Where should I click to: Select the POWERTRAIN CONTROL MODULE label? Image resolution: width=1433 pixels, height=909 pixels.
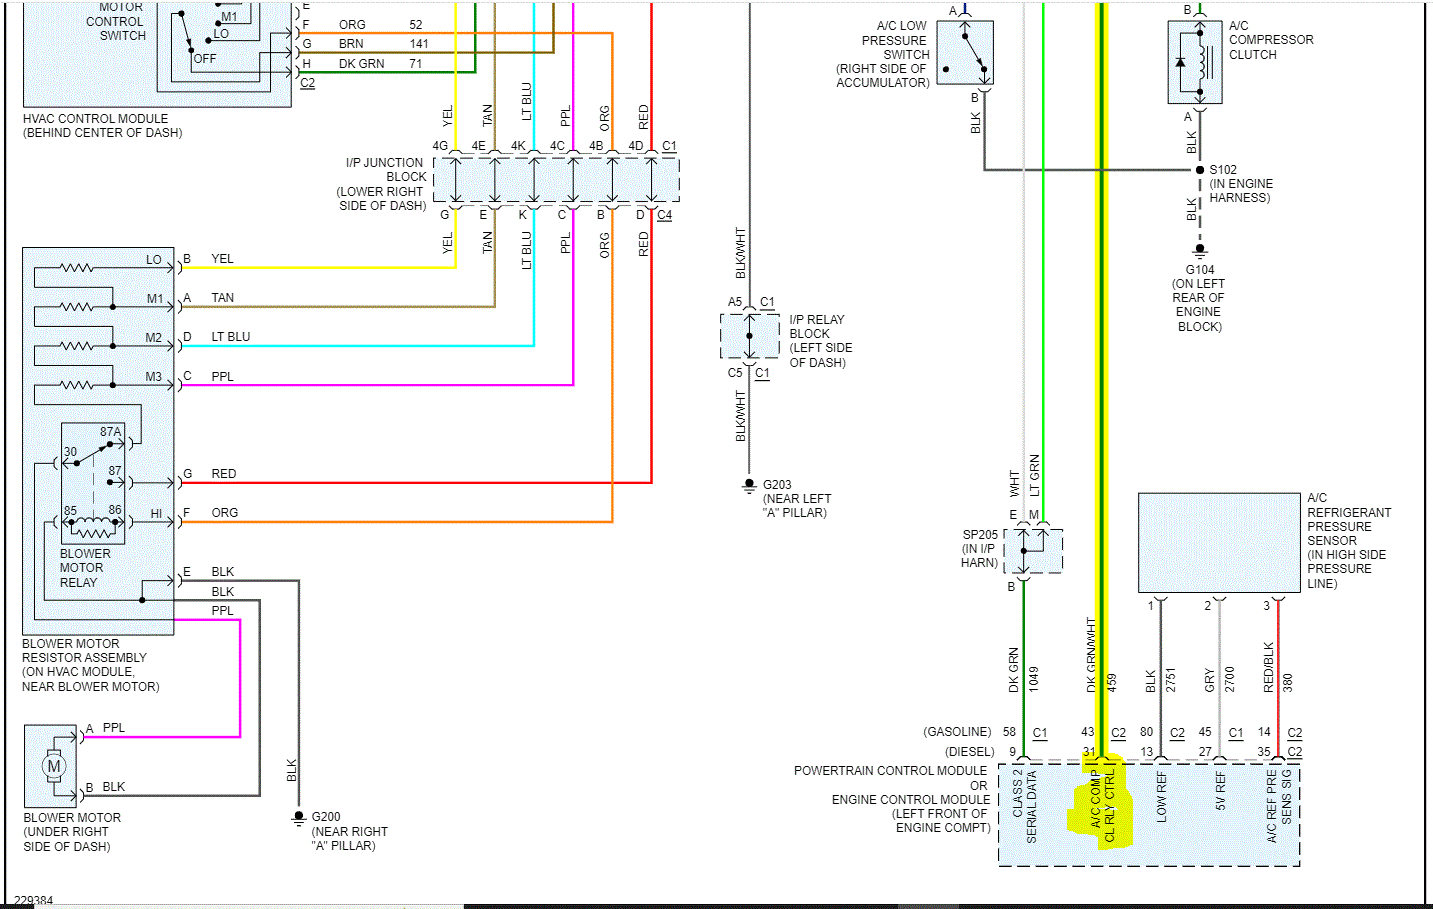[890, 771]
